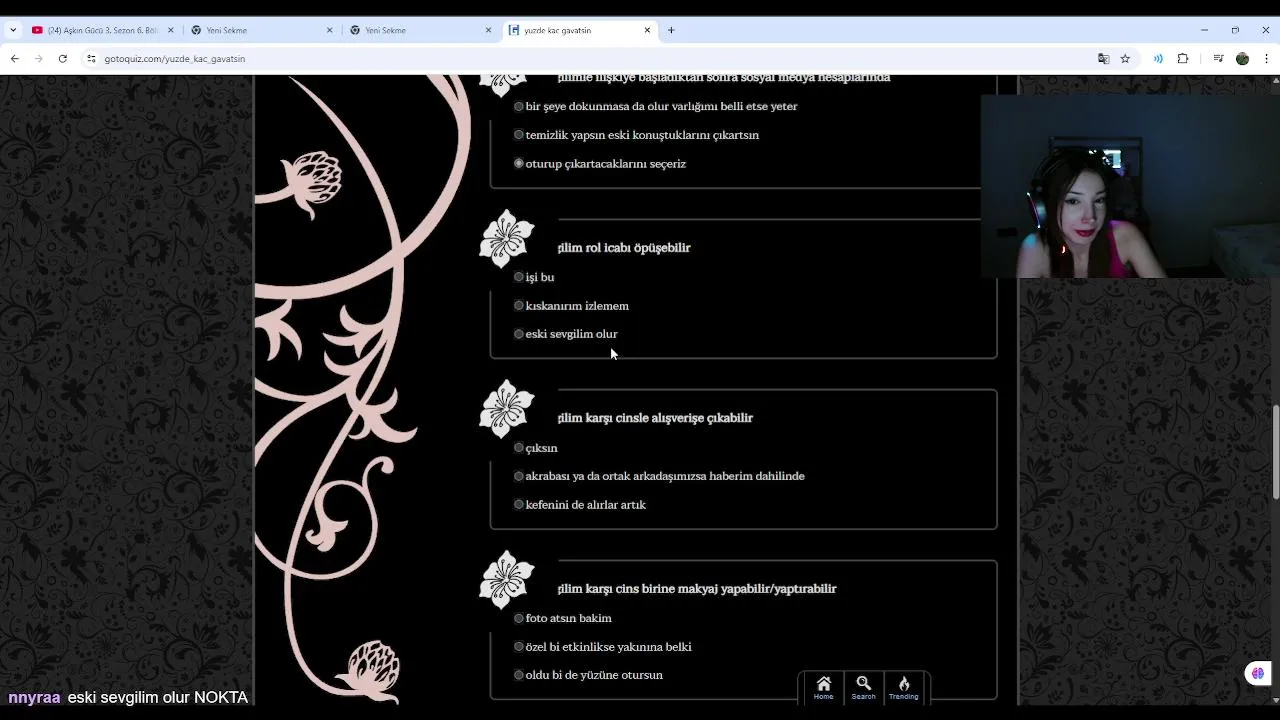
Task: Open the translate page icon
Action: (x=1103, y=59)
